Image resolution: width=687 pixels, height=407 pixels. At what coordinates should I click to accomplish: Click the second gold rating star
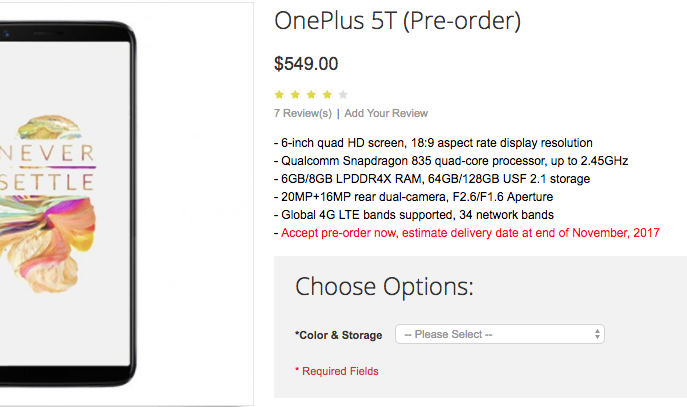pyautogui.click(x=296, y=95)
